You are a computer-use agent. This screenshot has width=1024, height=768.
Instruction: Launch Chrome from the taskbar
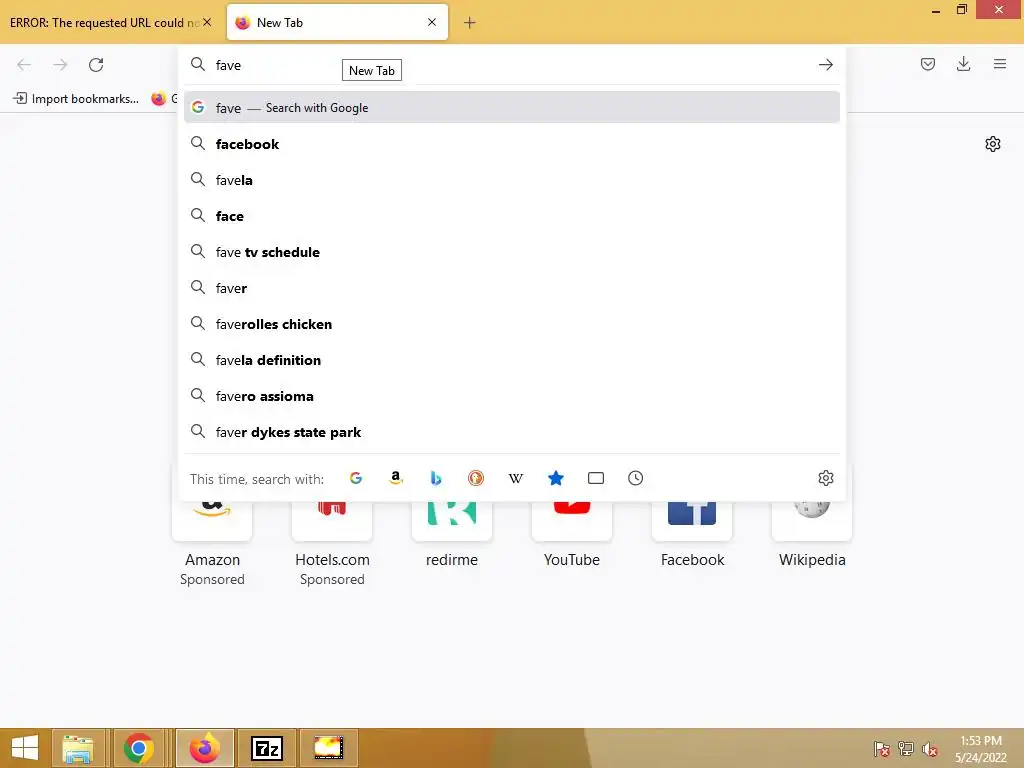click(x=138, y=748)
